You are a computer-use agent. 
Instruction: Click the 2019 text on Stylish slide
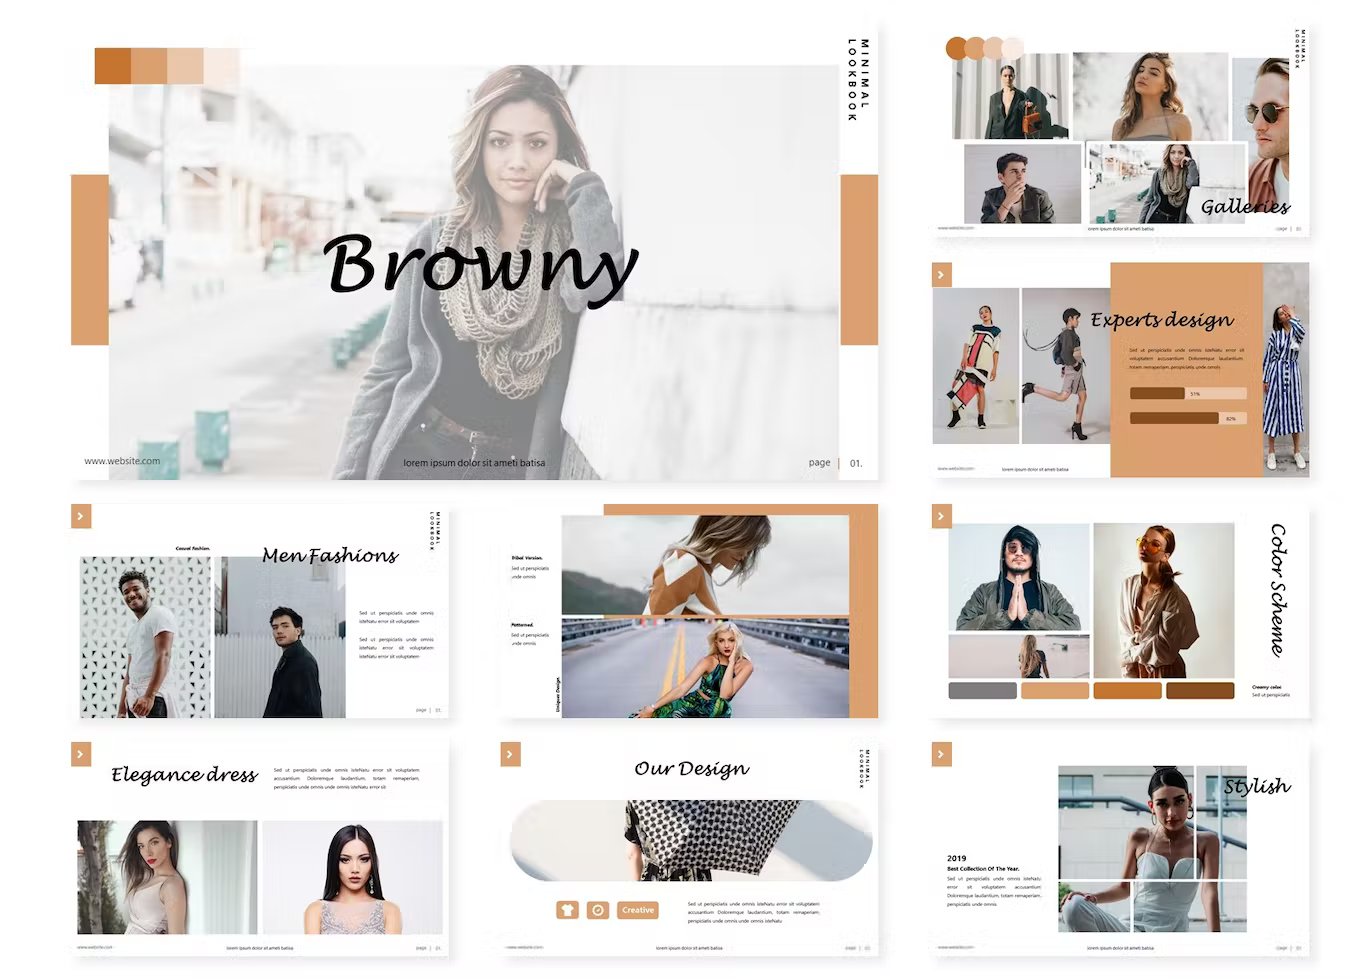[957, 858]
